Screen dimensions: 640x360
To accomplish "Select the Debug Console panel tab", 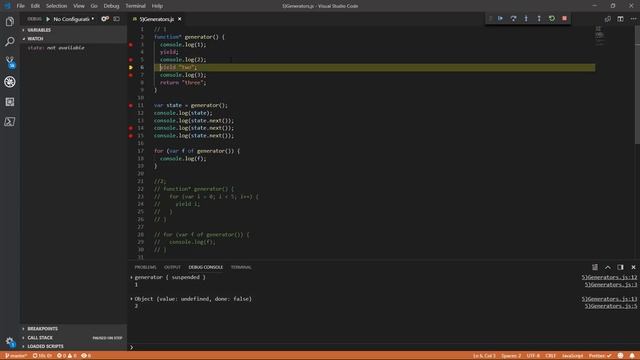I will (x=206, y=267).
